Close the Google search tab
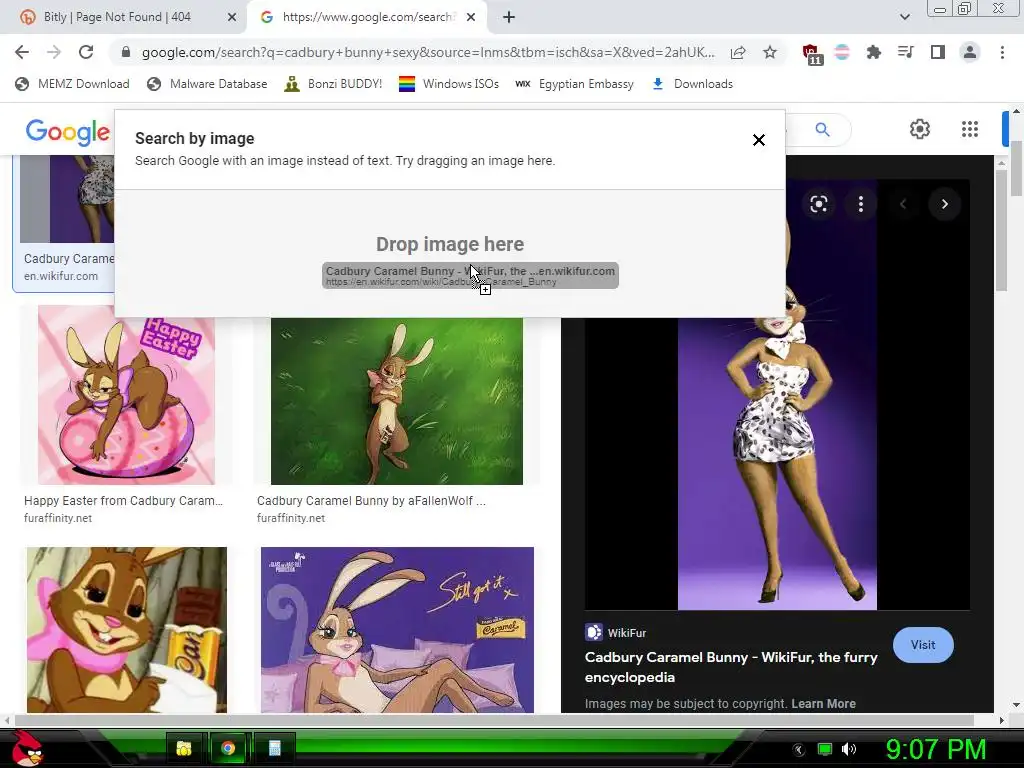Screen dimensions: 1024x768 coord(471,18)
